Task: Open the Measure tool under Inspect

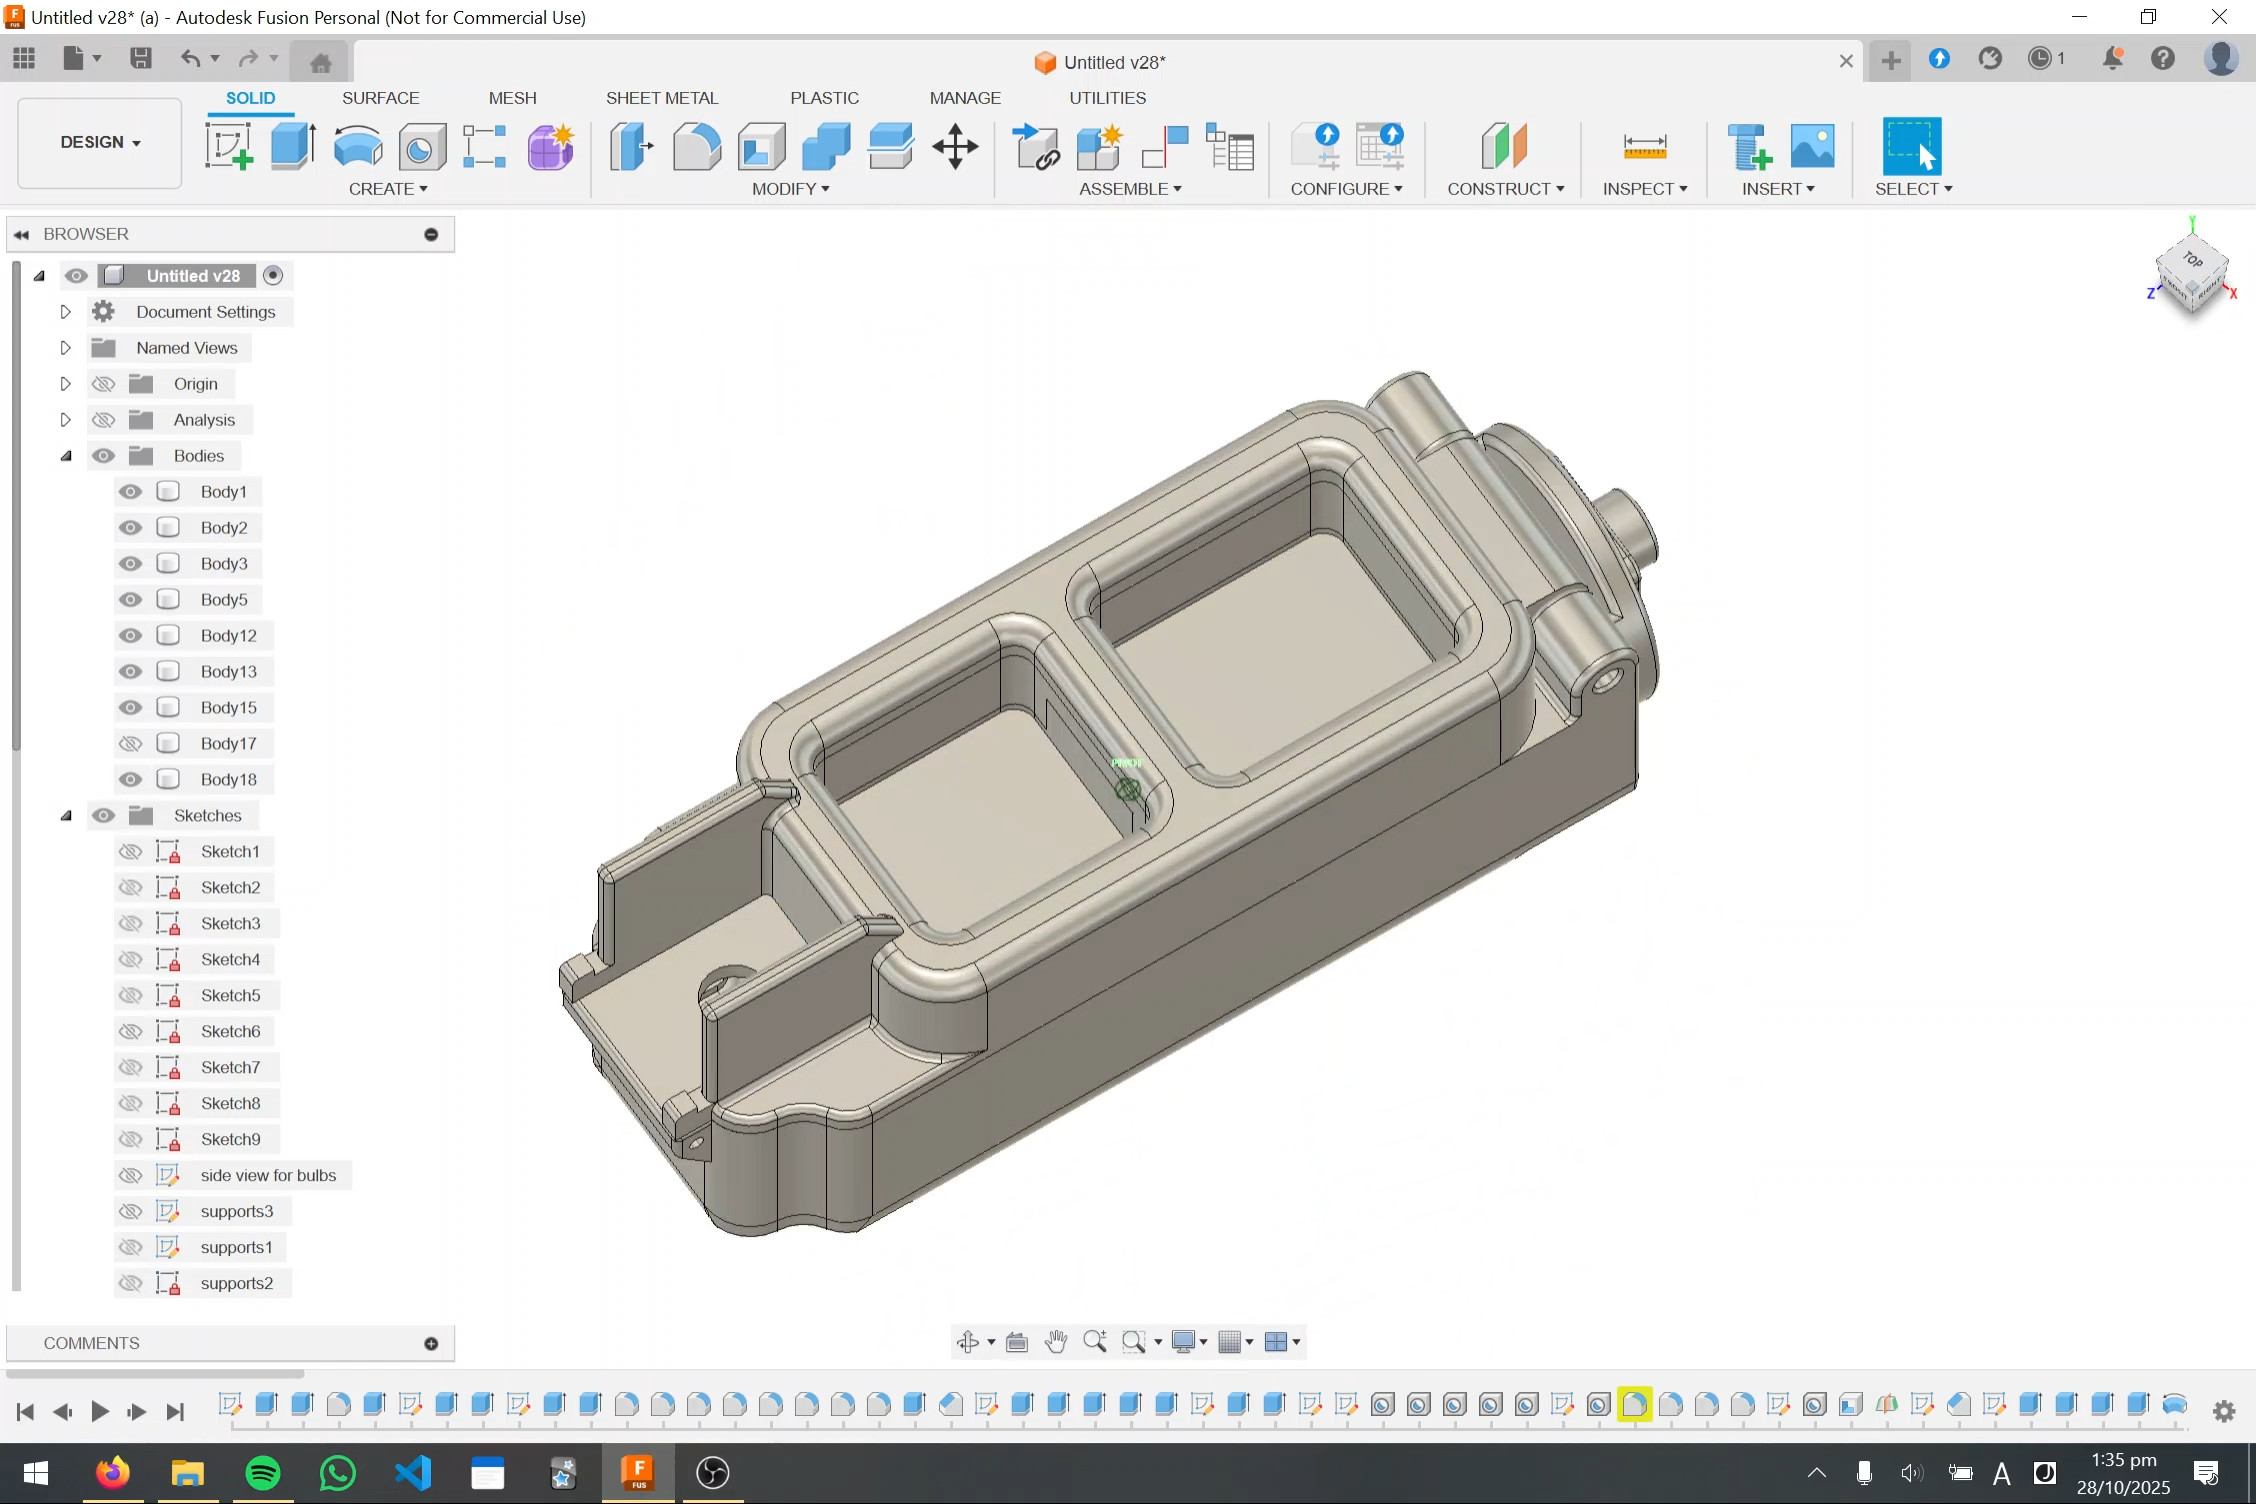Action: pos(1644,147)
